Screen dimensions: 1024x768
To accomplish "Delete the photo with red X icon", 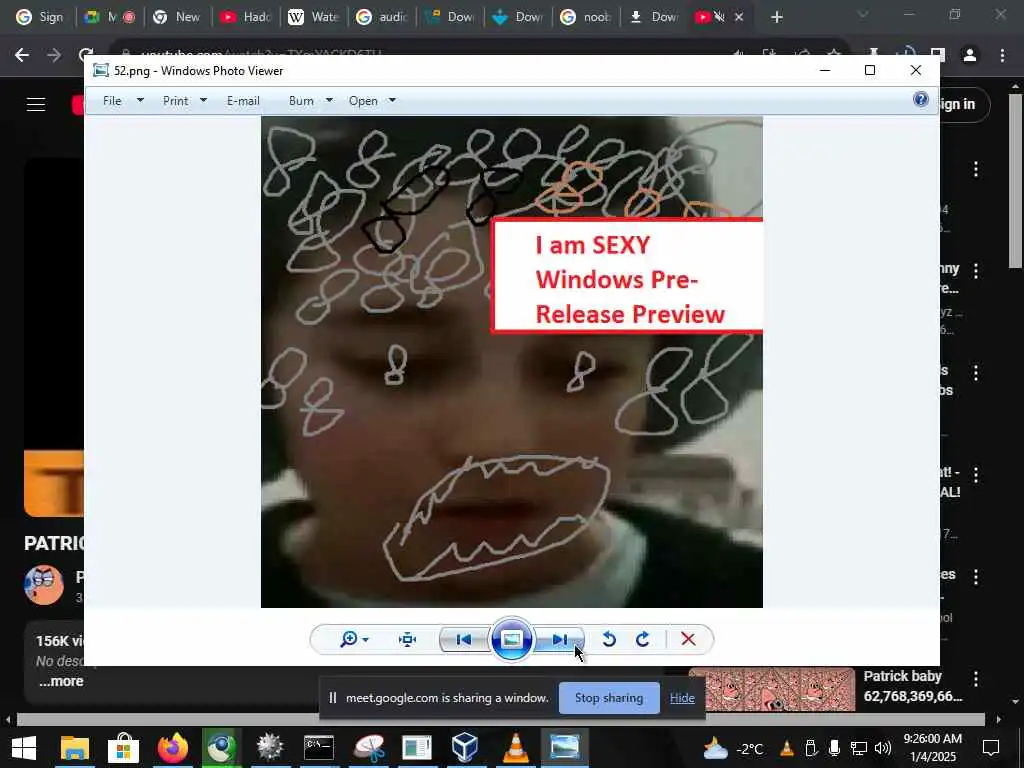I will (688, 639).
